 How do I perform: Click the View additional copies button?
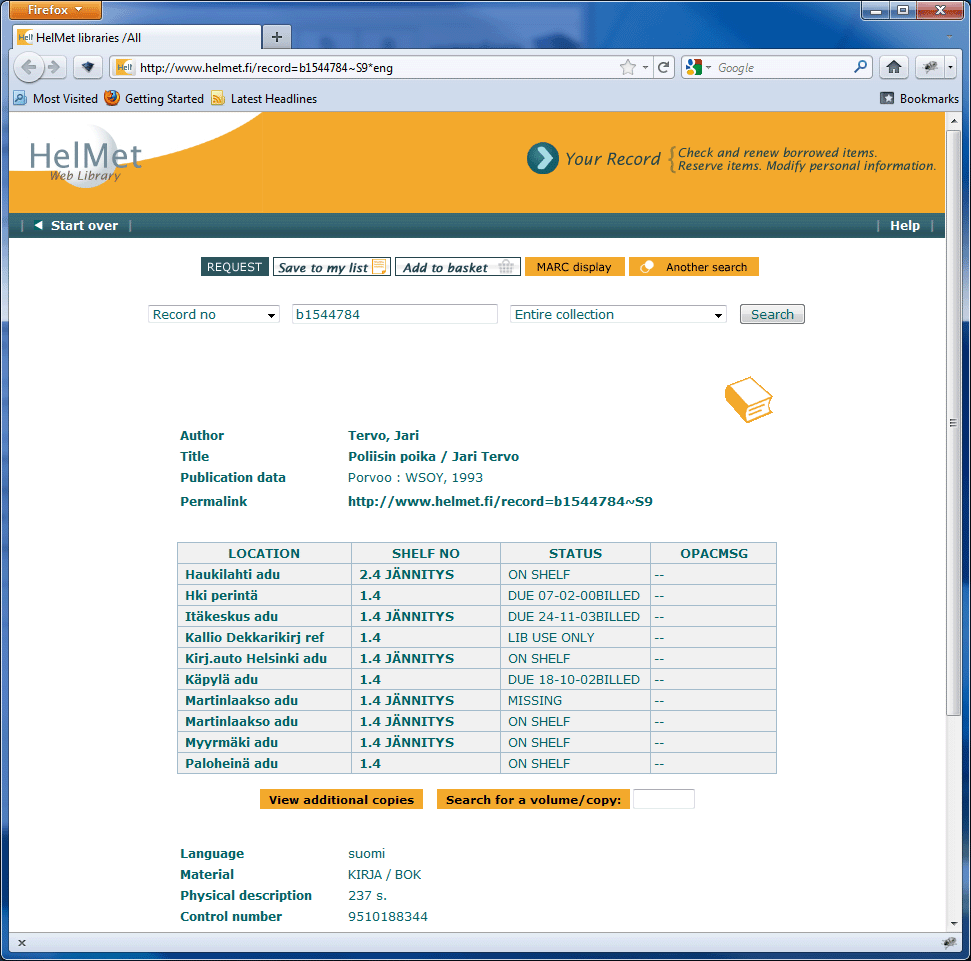[x=341, y=800]
